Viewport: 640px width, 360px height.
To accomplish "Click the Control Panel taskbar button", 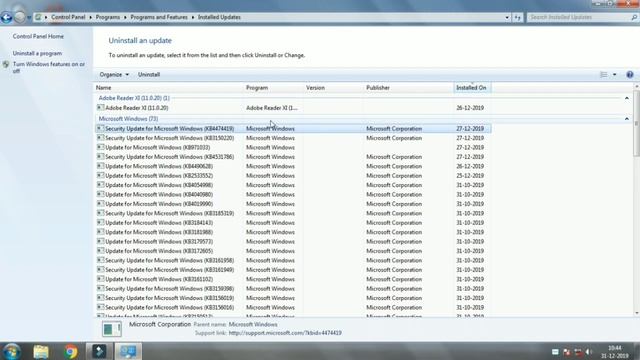I will tap(128, 351).
